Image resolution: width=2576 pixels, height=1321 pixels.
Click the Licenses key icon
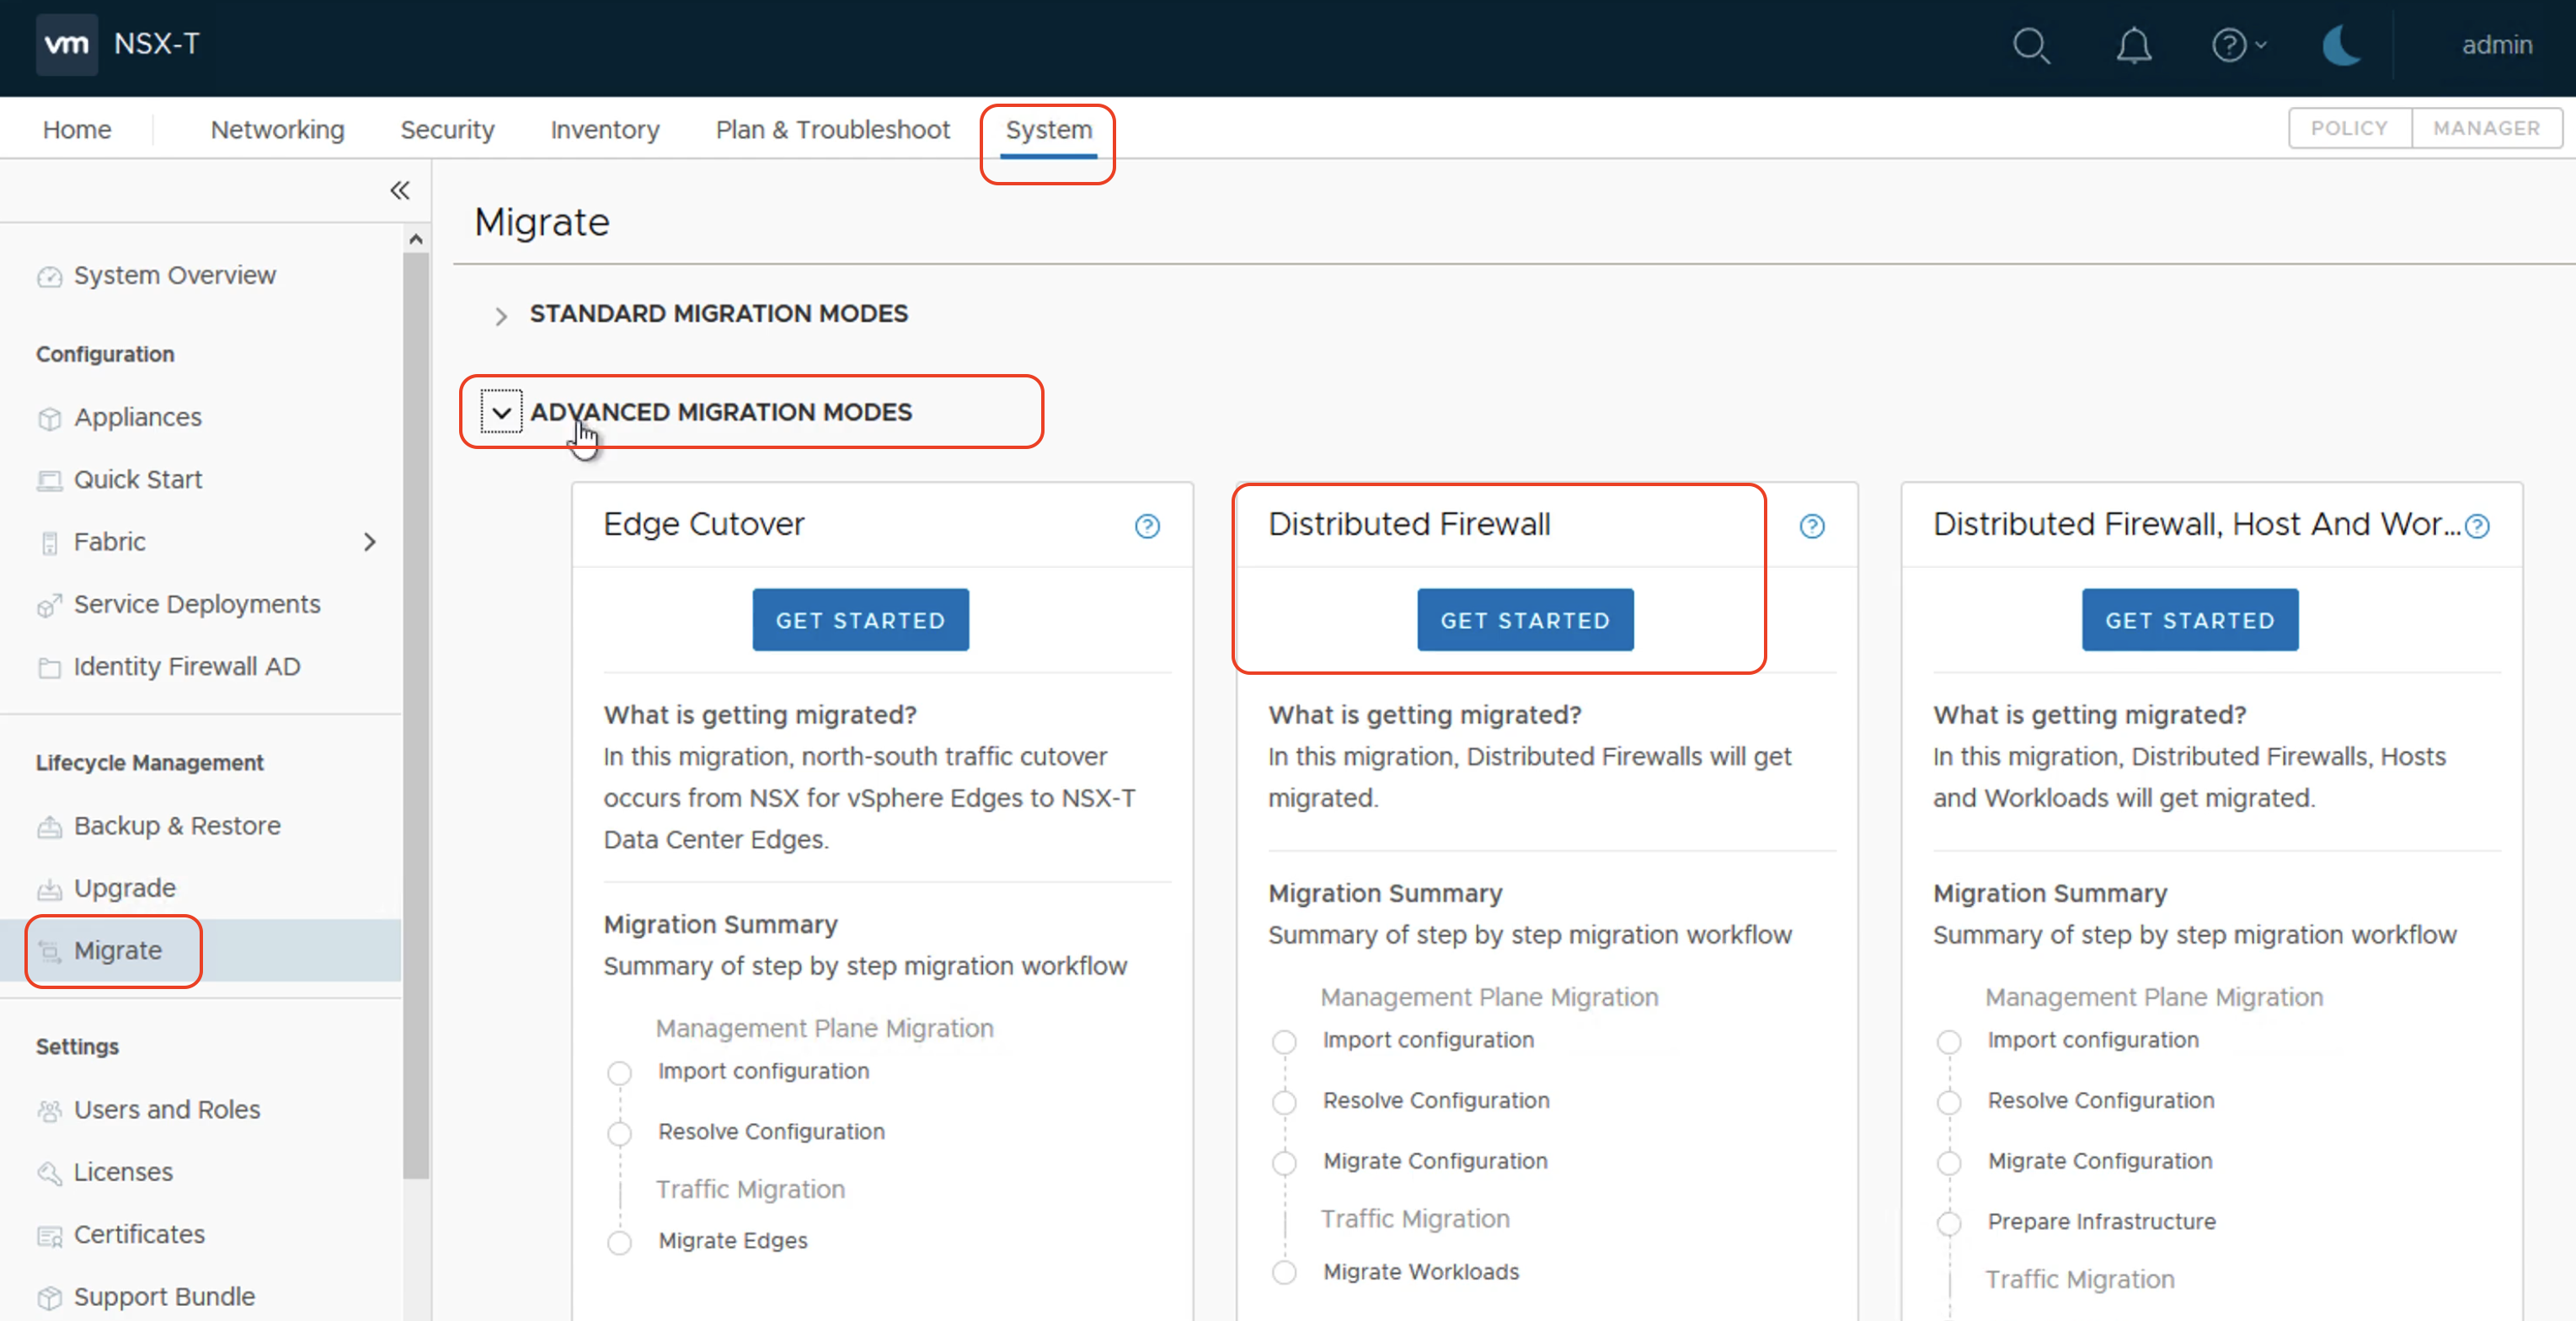click(49, 1173)
